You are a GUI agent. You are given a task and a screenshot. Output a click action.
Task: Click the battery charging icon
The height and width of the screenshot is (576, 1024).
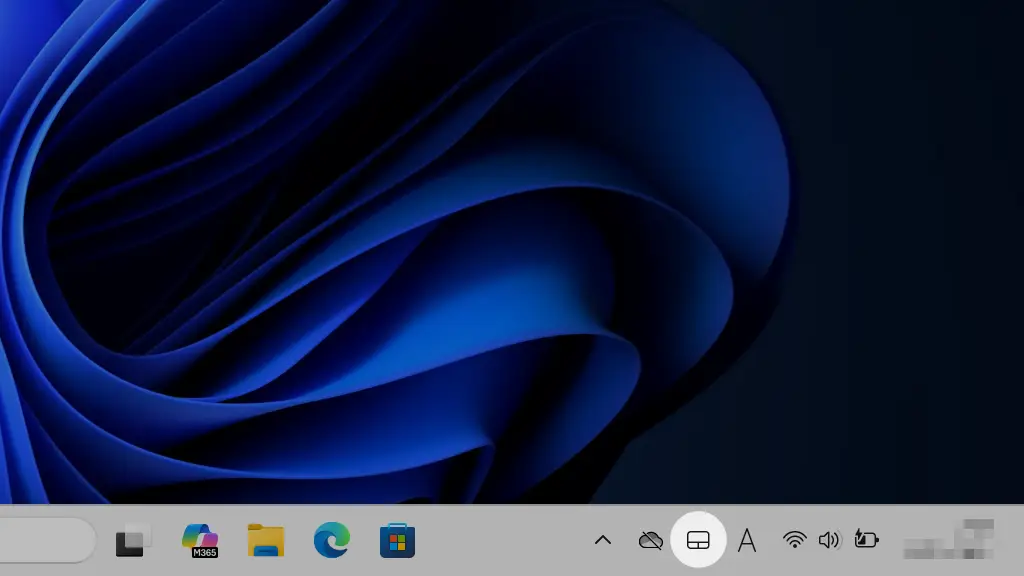coord(866,541)
